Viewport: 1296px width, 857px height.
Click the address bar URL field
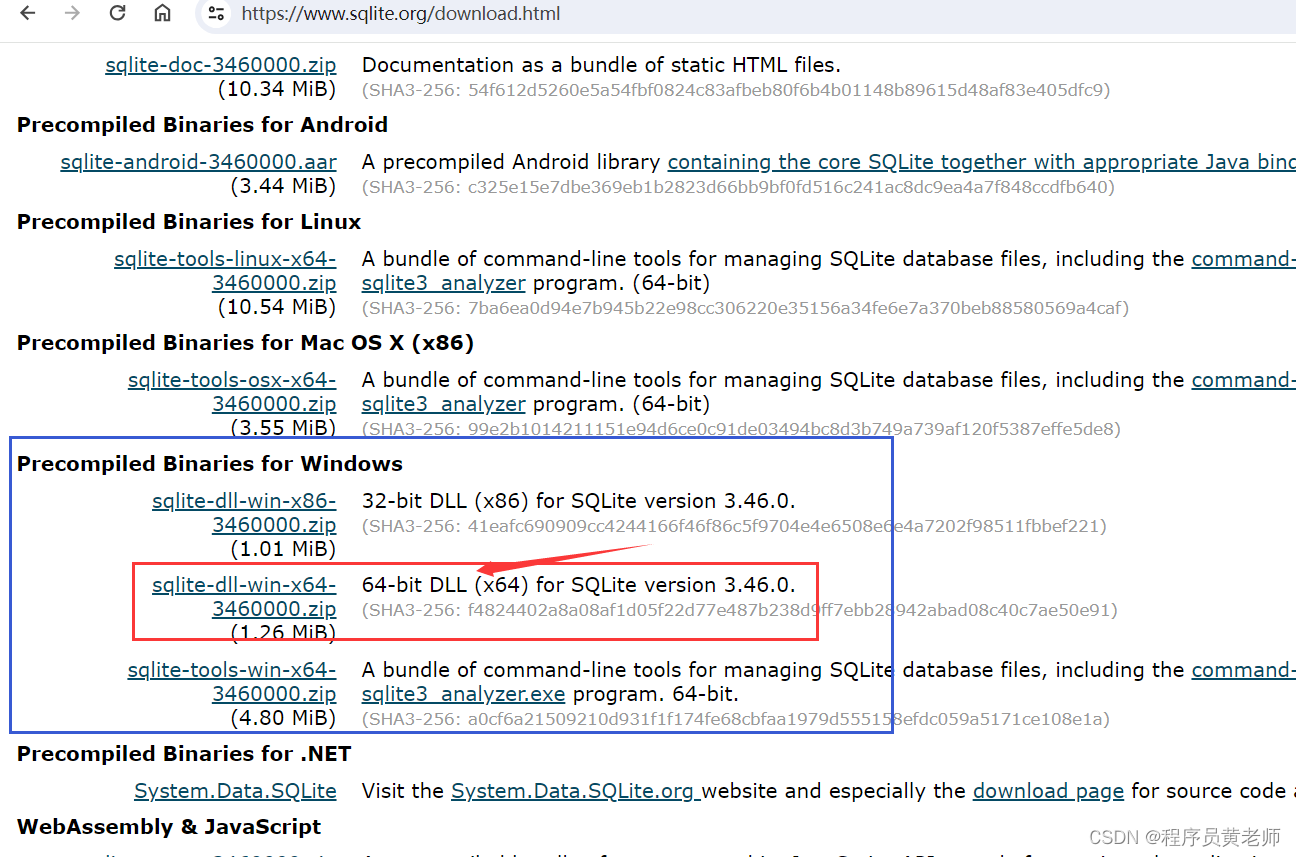tap(400, 14)
